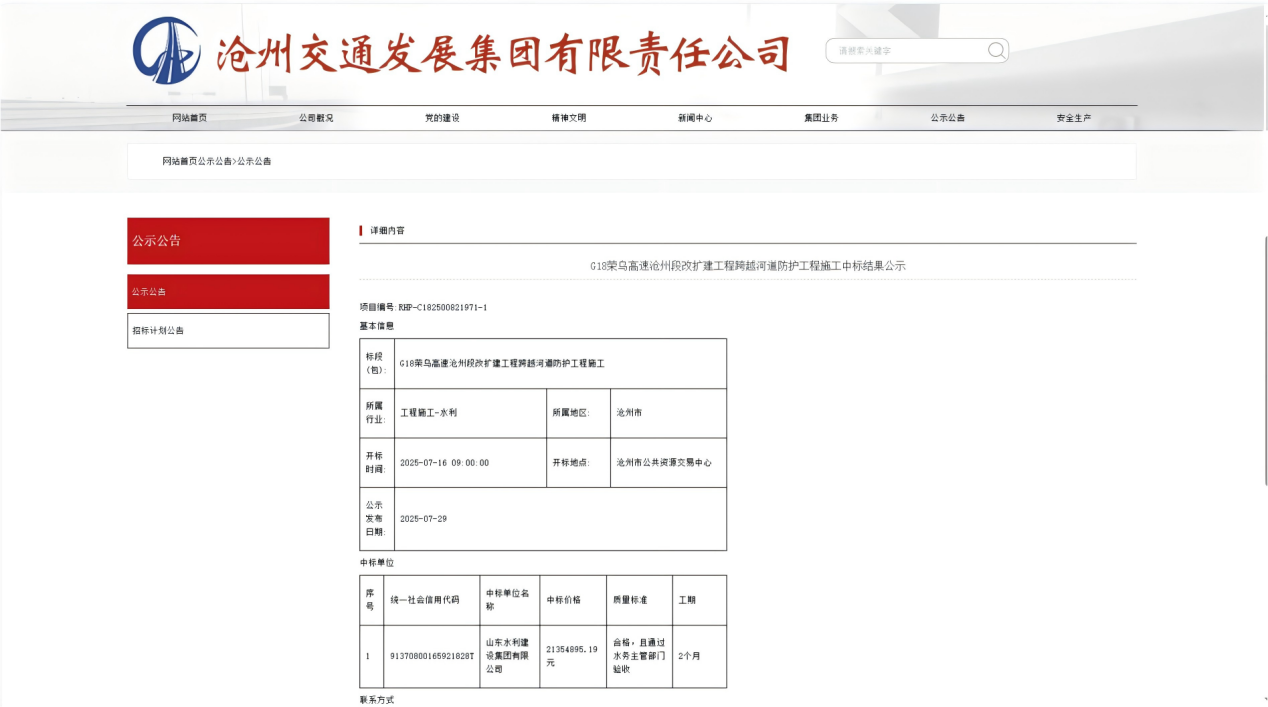The height and width of the screenshot is (707, 1268).
Task: Open the 新闻中心 menu item
Action: pos(692,117)
